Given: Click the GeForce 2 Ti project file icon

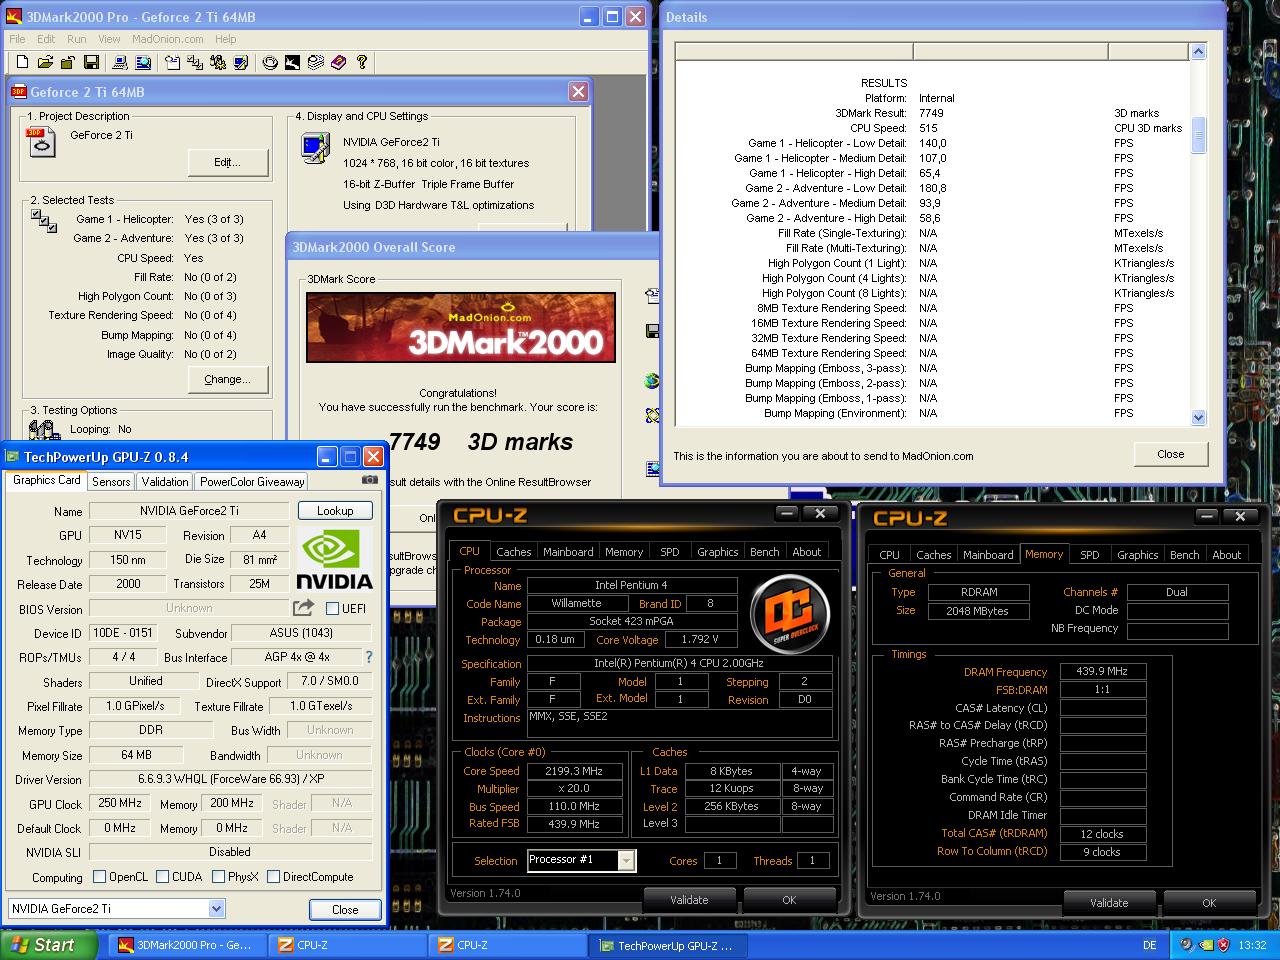Looking at the screenshot, I should point(41,143).
